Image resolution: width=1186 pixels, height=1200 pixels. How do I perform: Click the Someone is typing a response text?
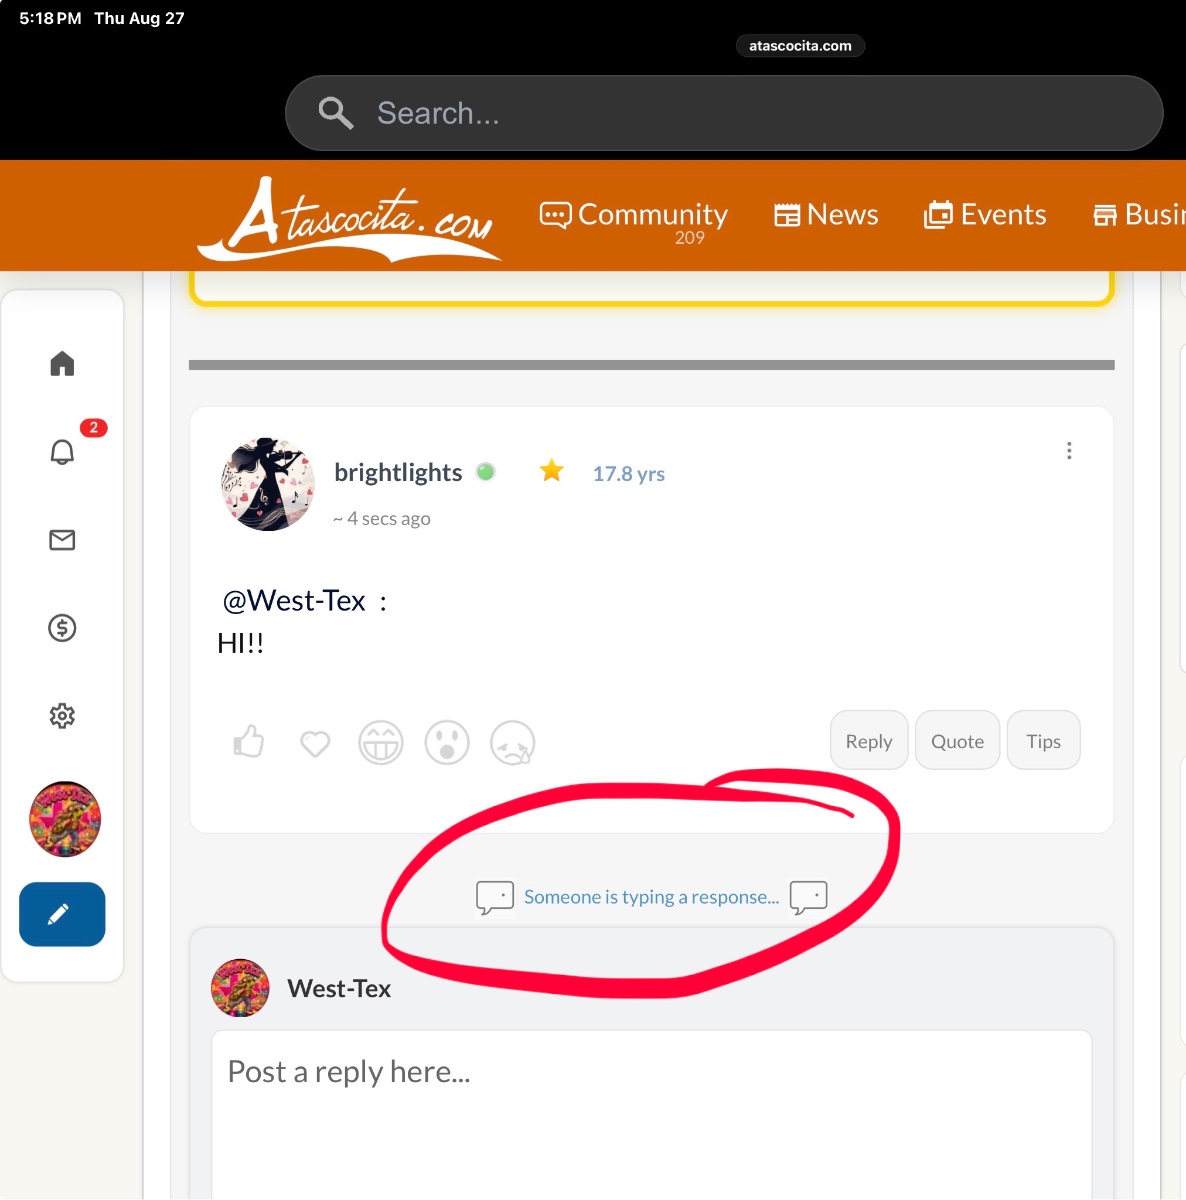pos(651,897)
